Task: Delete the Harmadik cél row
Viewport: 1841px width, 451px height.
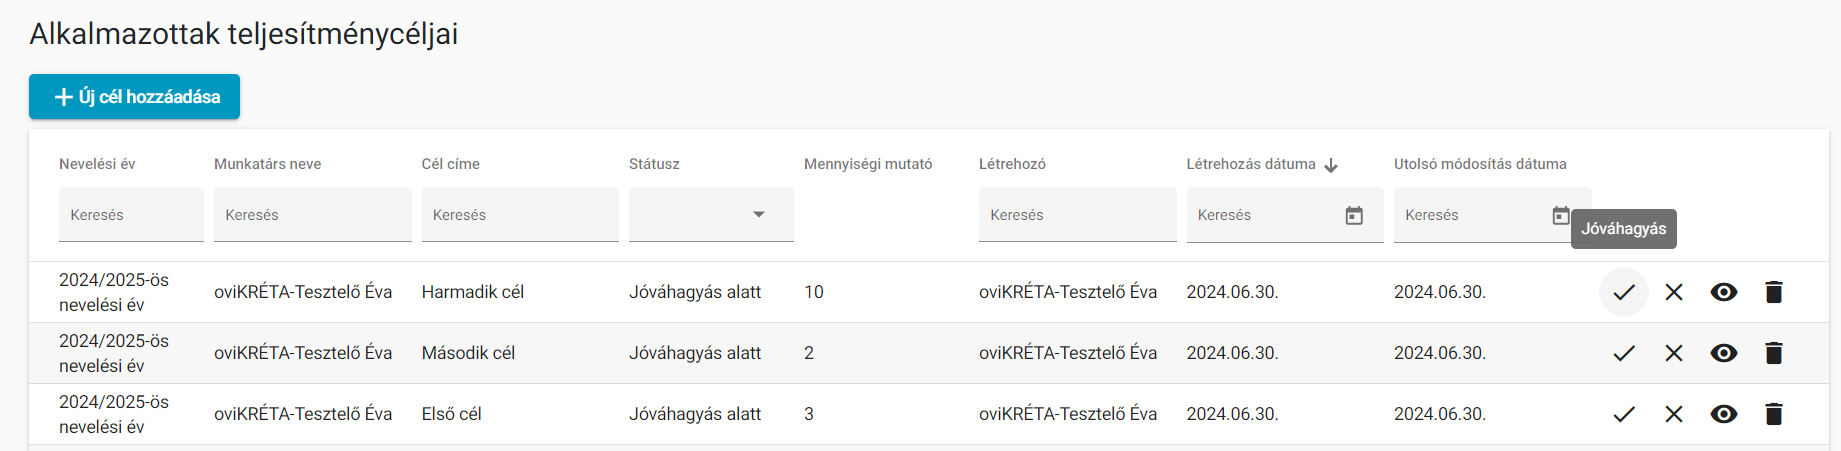Action: pyautogui.click(x=1773, y=292)
